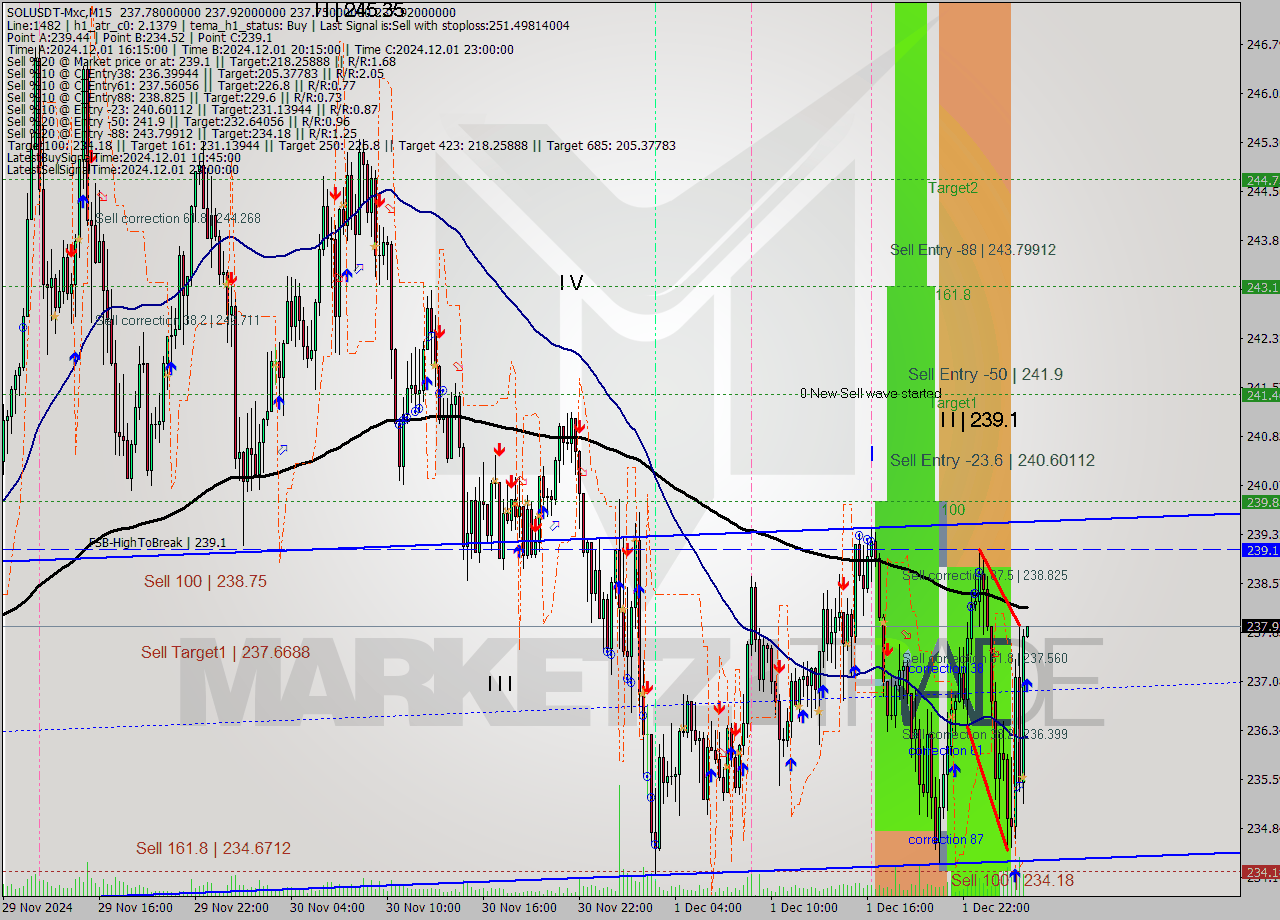Click the 242.3 price axis value
This screenshot has height=920, width=1280.
[1261, 338]
